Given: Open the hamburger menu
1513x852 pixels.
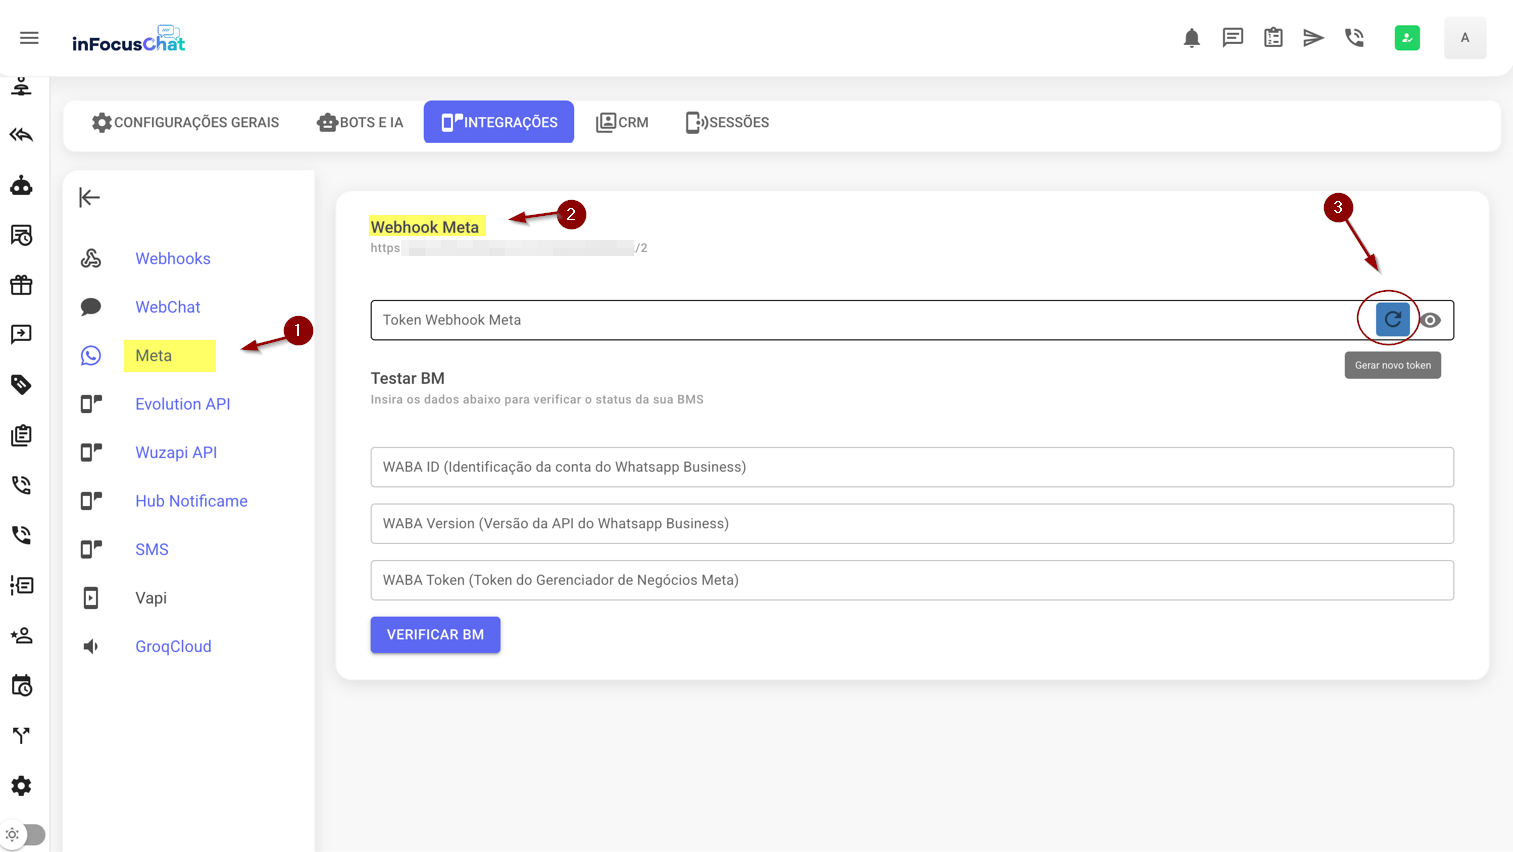Looking at the screenshot, I should pos(29,38).
